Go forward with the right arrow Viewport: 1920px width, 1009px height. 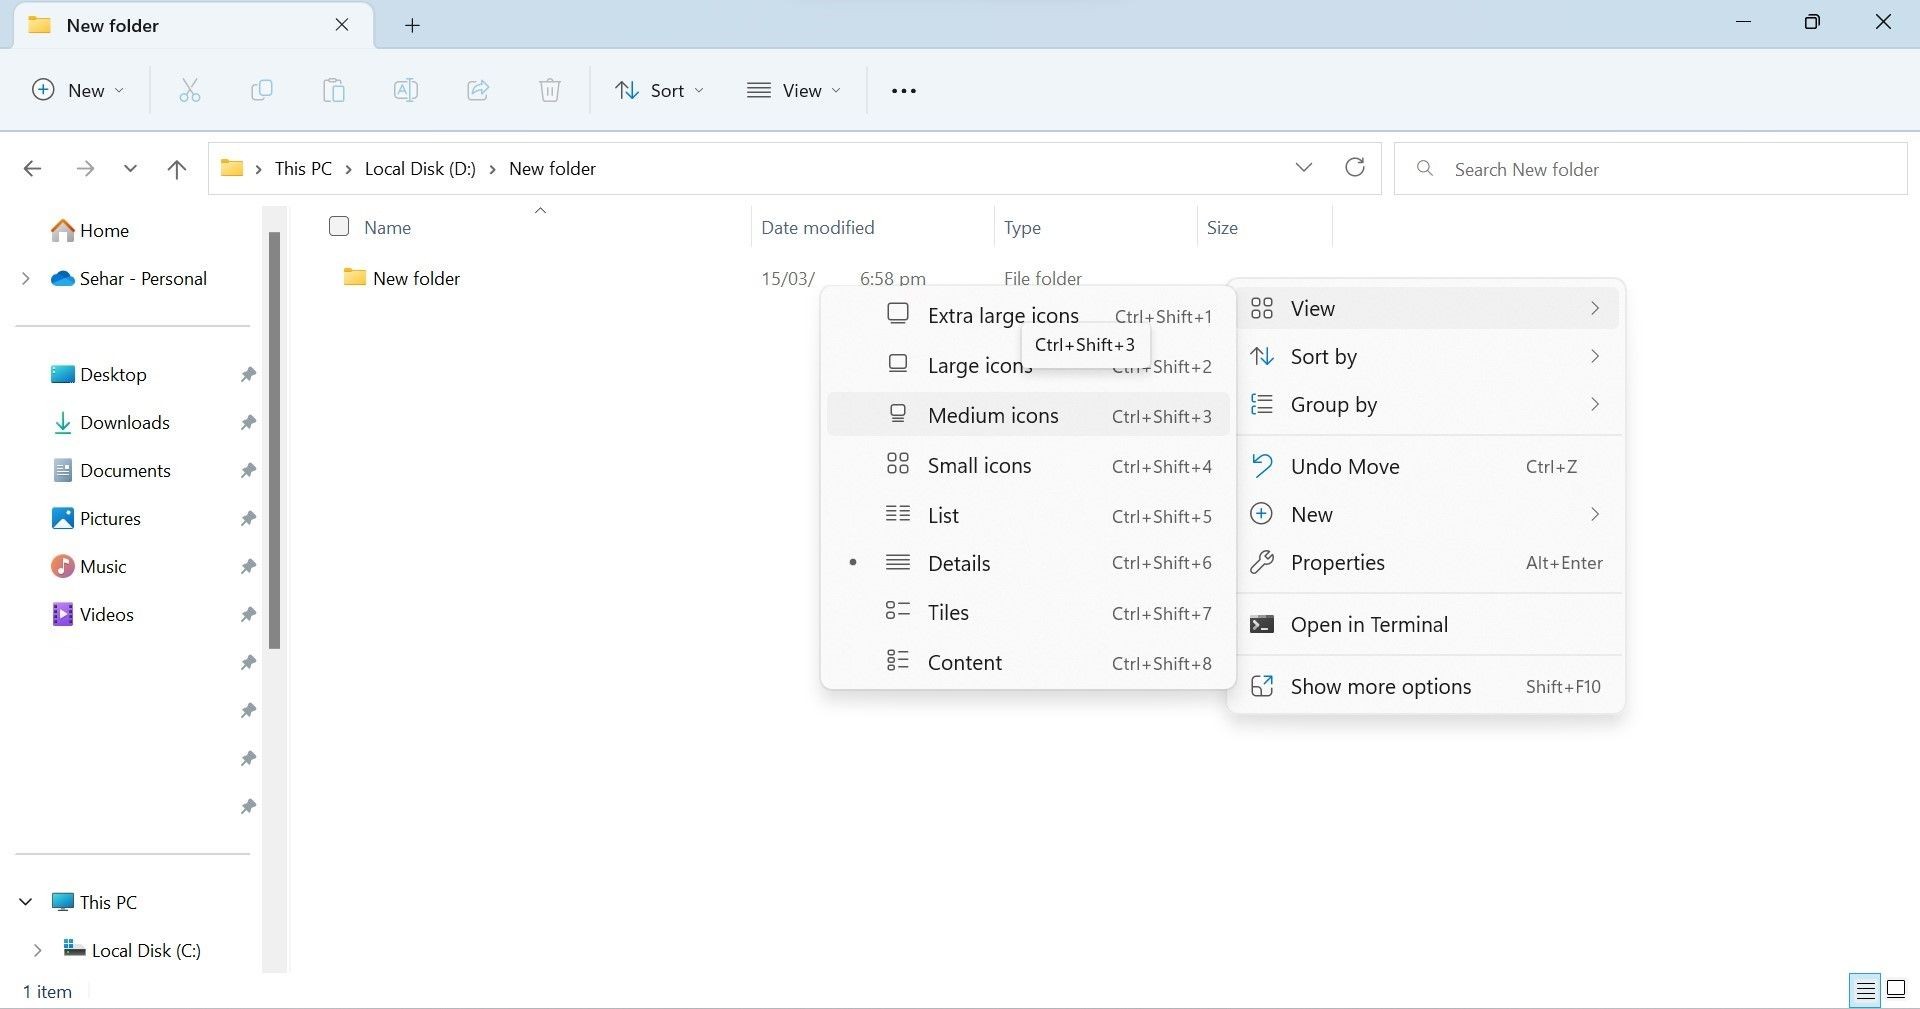(x=85, y=168)
